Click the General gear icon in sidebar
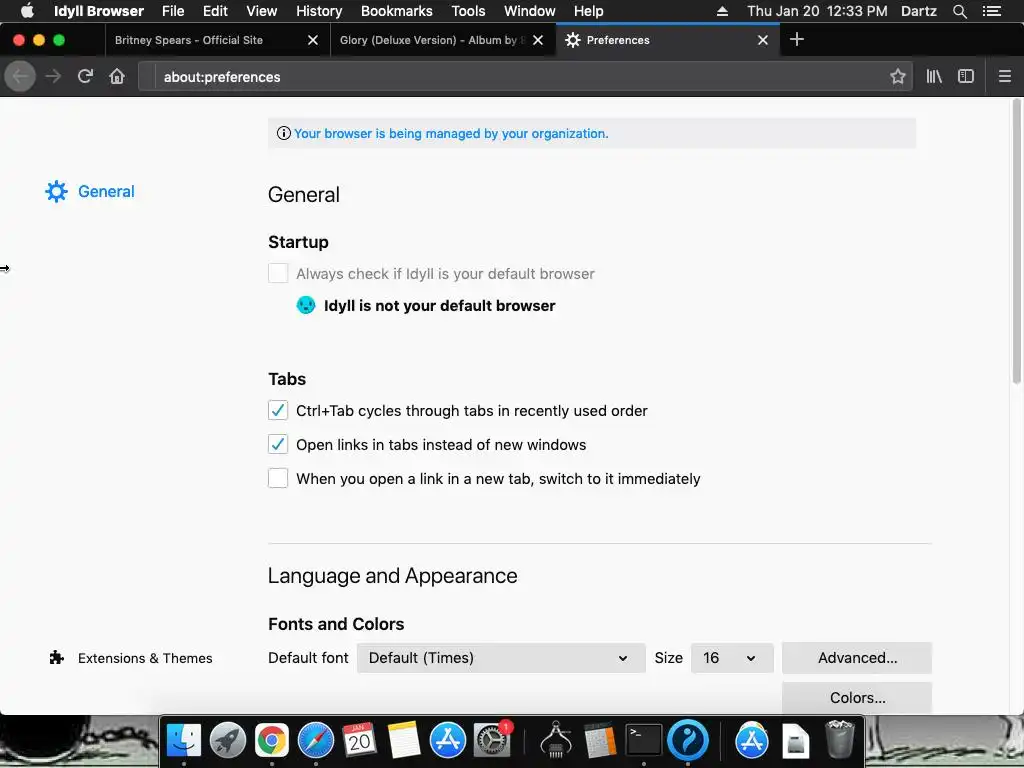The width and height of the screenshot is (1024, 768). coord(56,191)
